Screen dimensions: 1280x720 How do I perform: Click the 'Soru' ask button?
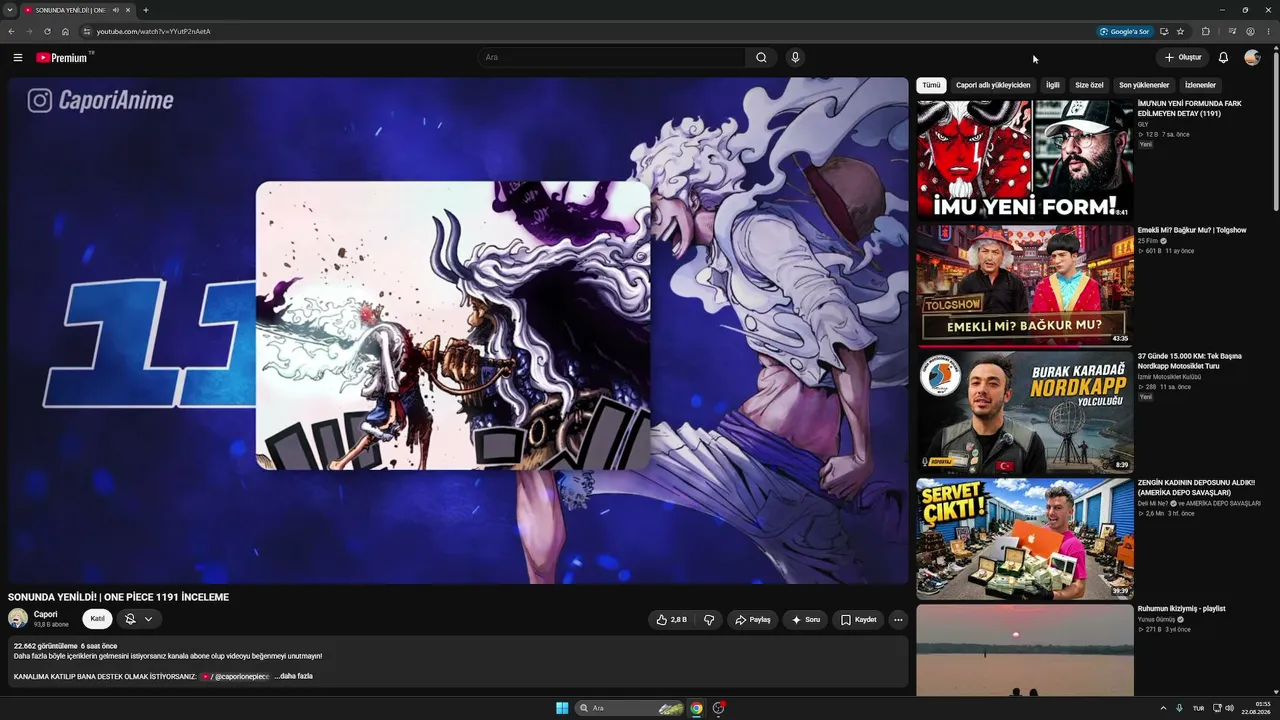pyautogui.click(x=806, y=620)
